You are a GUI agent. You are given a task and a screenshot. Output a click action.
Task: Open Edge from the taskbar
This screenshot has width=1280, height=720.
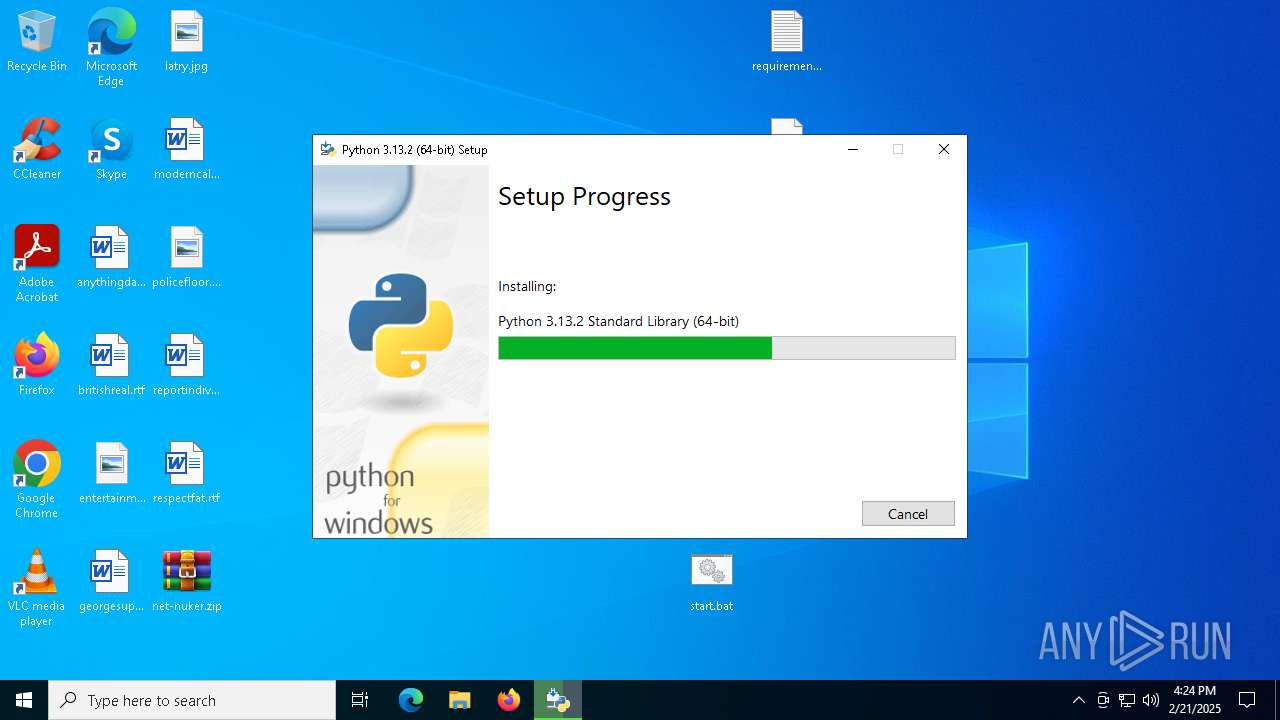tap(411, 700)
